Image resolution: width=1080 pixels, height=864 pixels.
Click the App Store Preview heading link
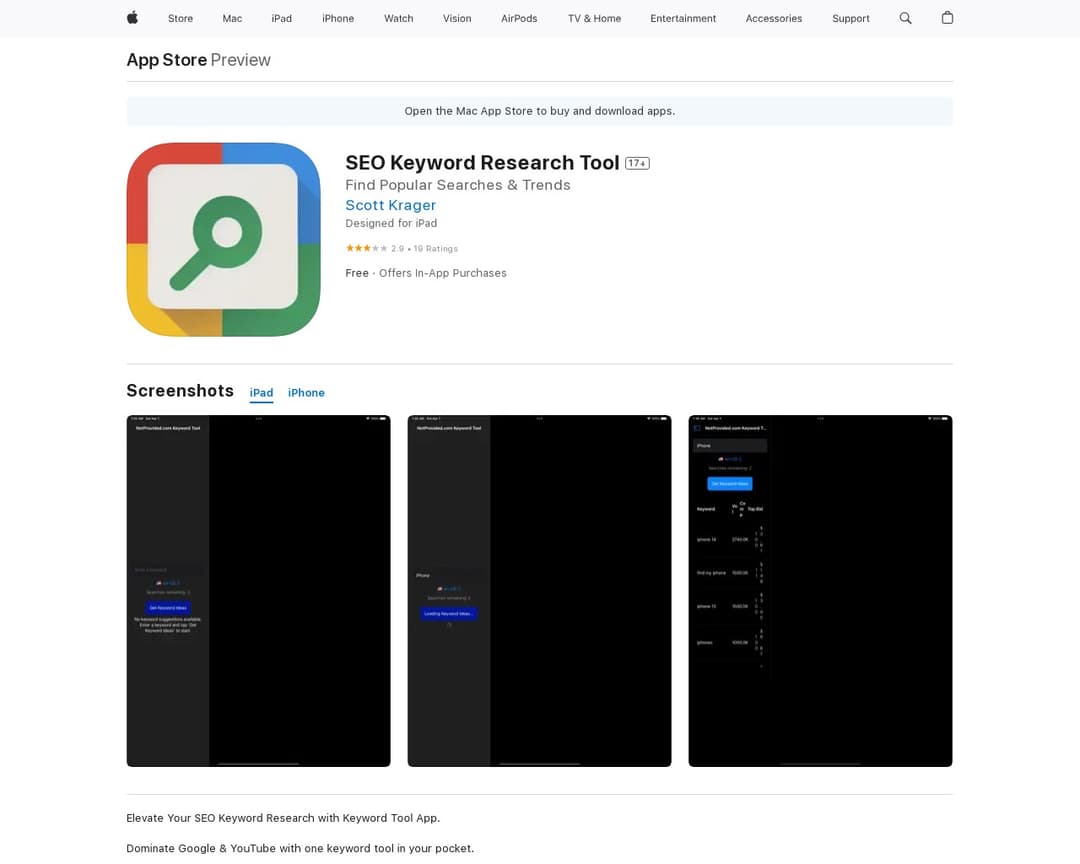tap(166, 60)
